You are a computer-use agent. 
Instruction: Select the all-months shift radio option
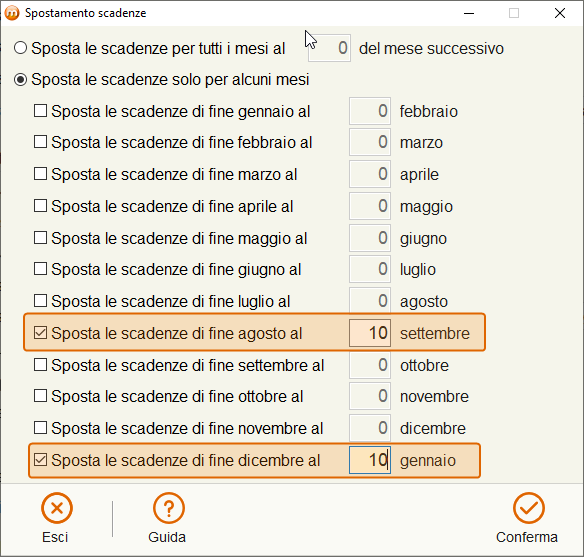(x=20, y=48)
